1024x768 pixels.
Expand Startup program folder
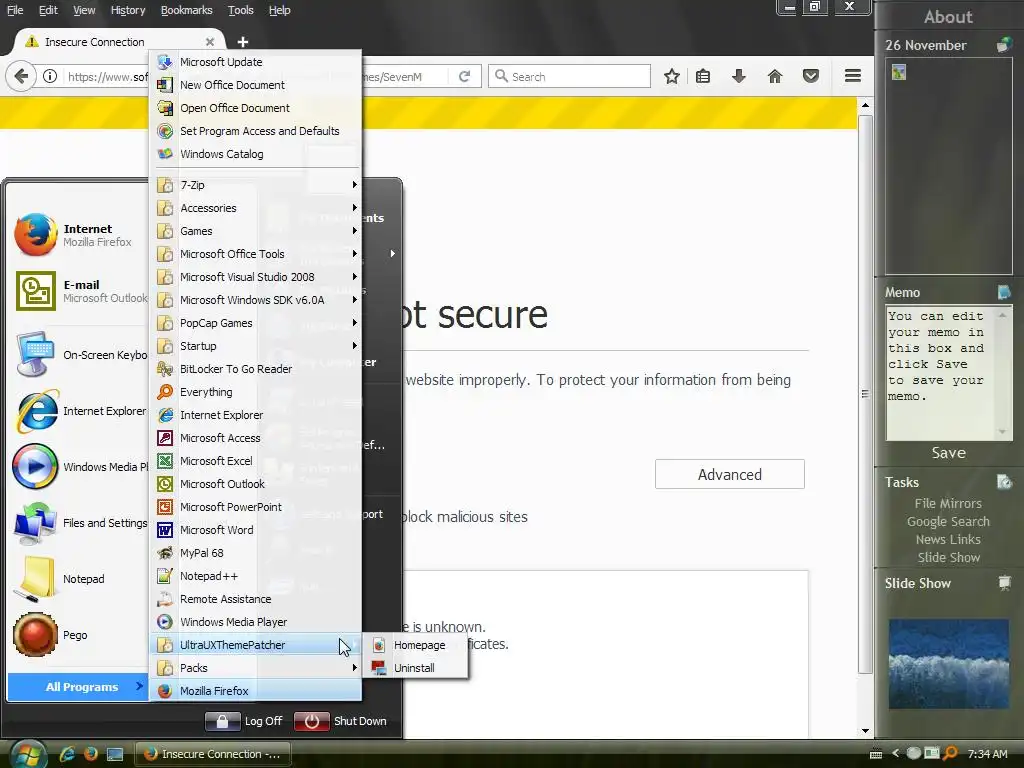[255, 346]
